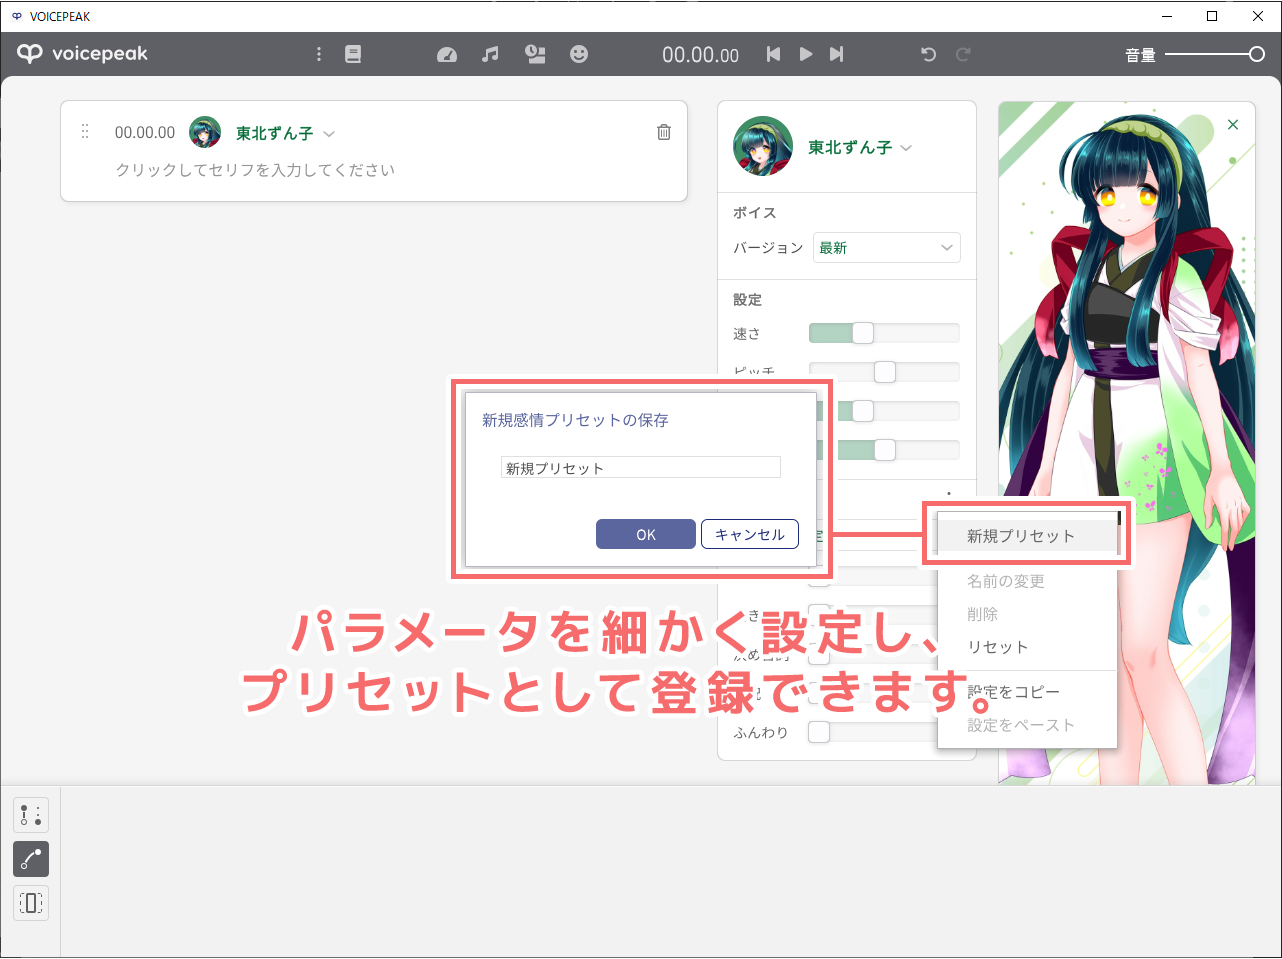Open the バージョン 最新 dropdown
Image resolution: width=1282 pixels, height=959 pixels.
887,248
